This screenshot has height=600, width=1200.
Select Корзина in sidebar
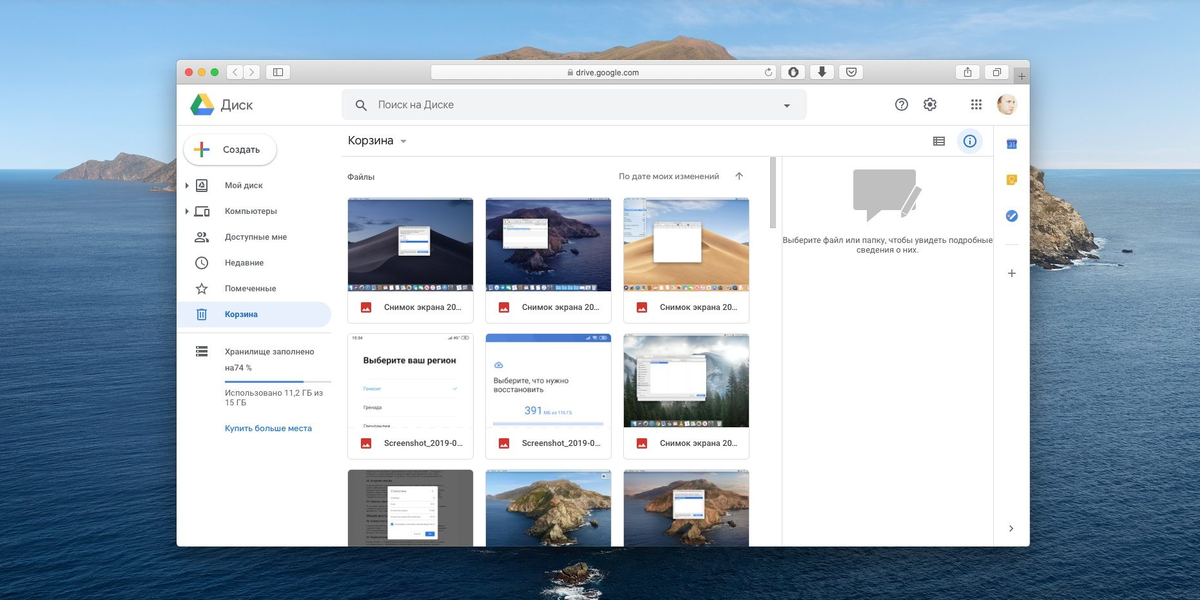[254, 314]
